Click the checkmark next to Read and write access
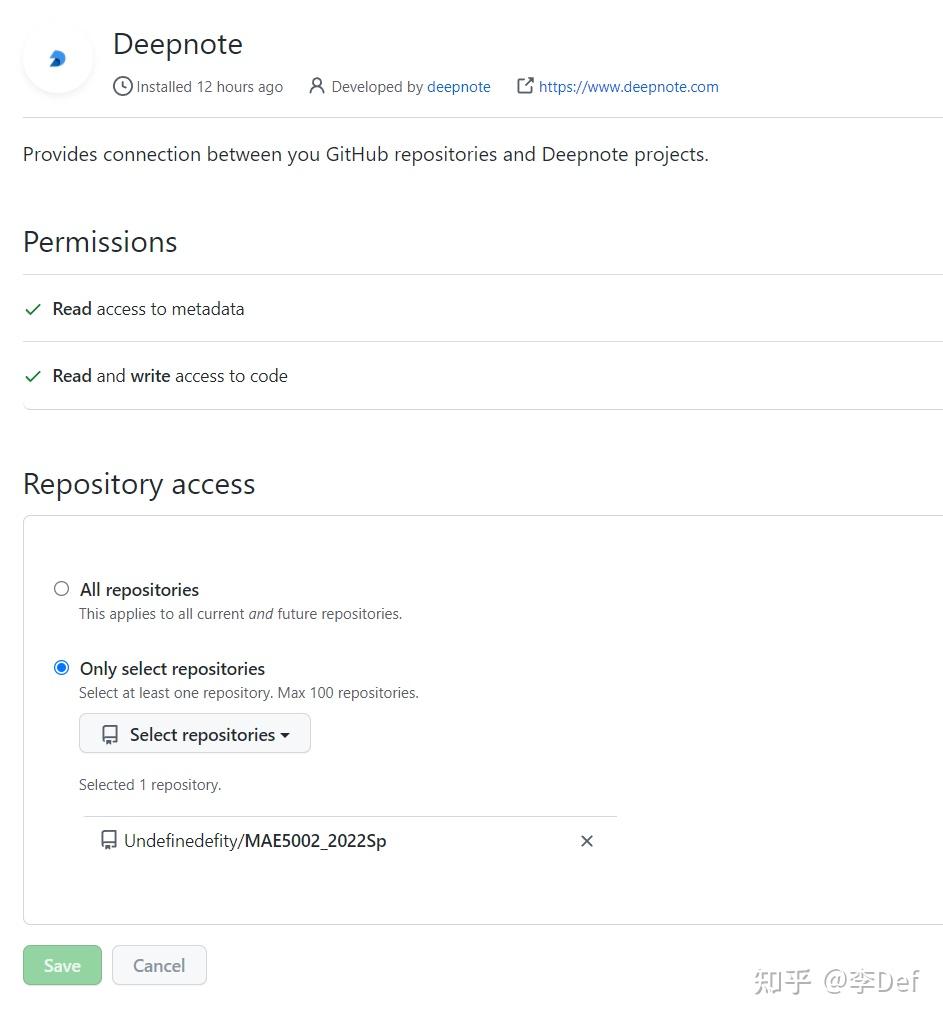Viewport: 943px width, 1019px height. (33, 375)
